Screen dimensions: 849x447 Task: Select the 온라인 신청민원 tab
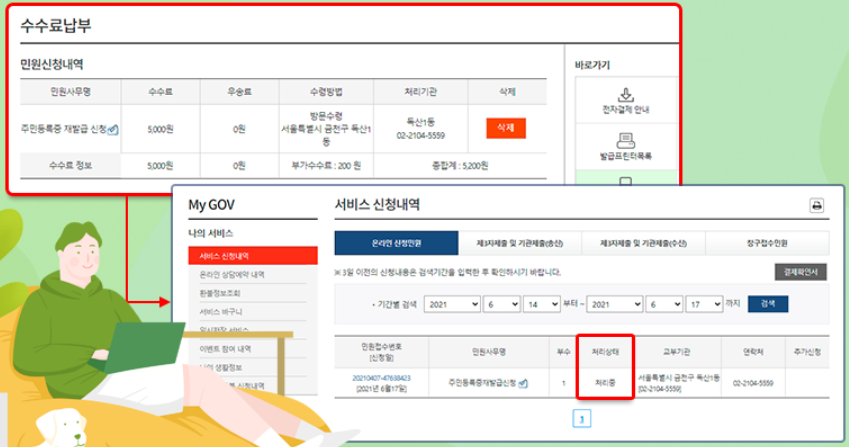click(396, 243)
